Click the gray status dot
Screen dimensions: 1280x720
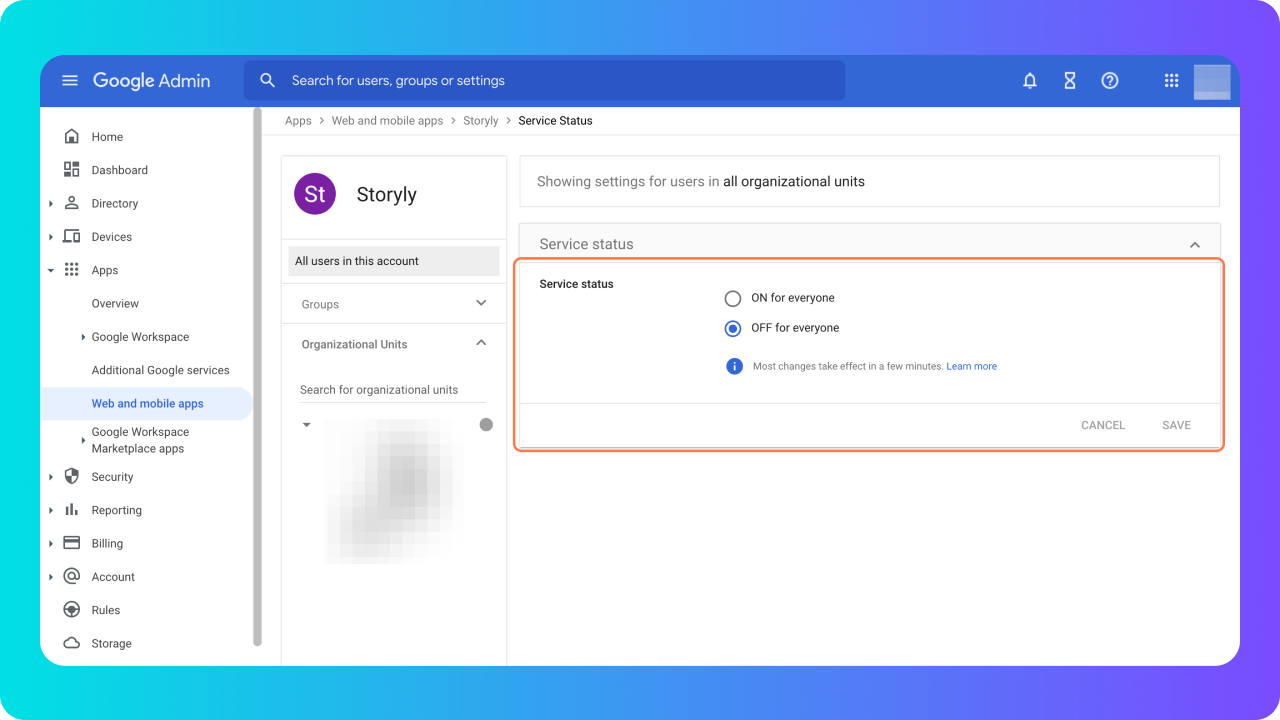486,425
